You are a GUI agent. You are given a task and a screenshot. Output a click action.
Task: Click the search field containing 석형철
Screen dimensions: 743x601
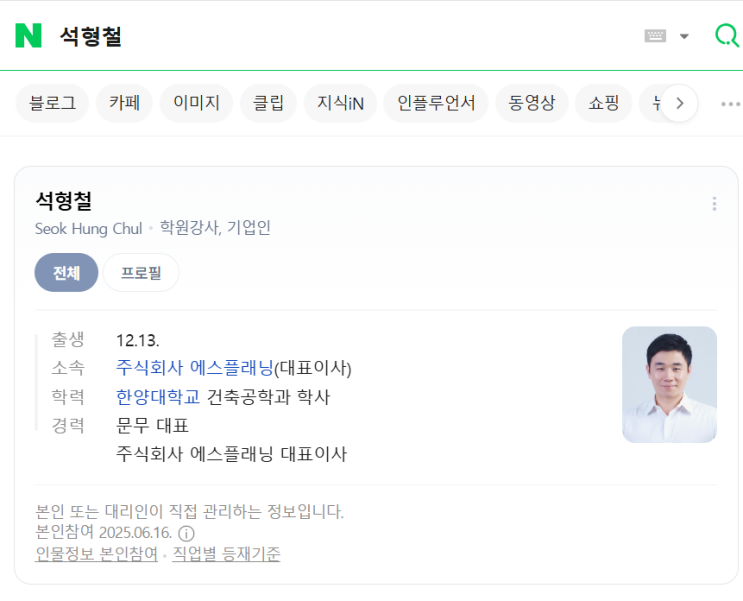330,36
